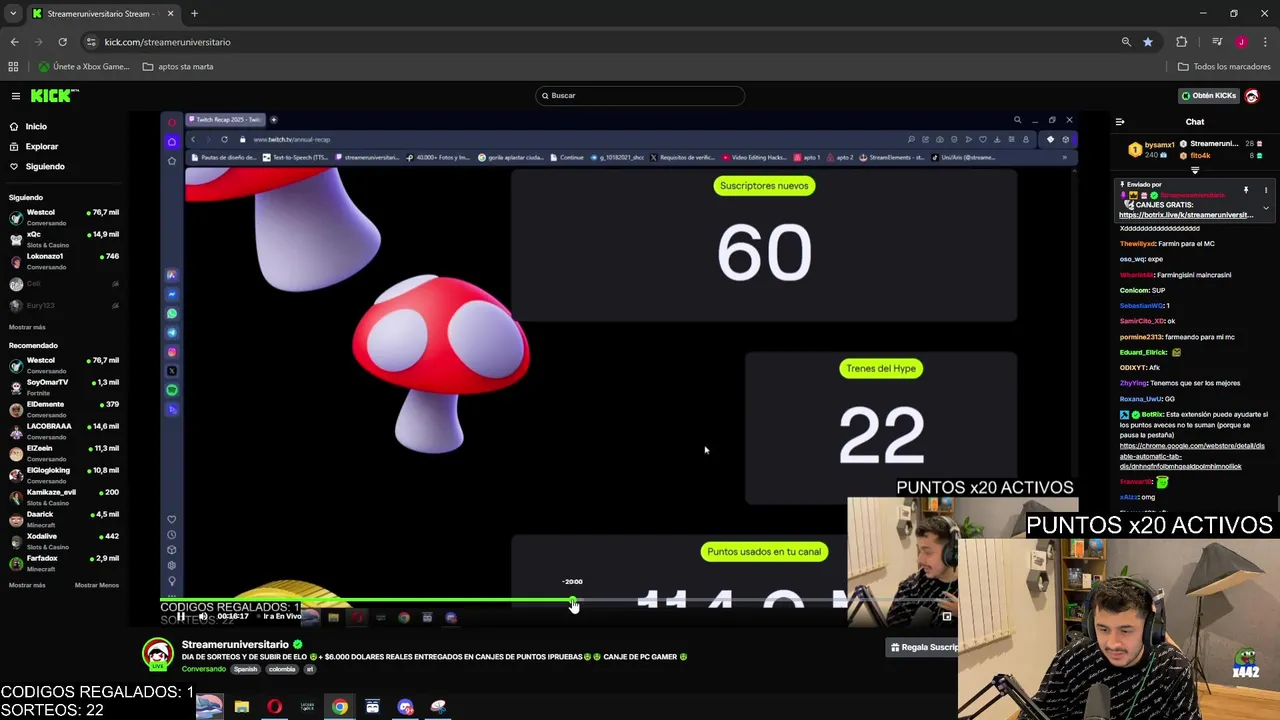
Task: Zoom page with magnifier icon in address bar
Action: coord(1126,42)
